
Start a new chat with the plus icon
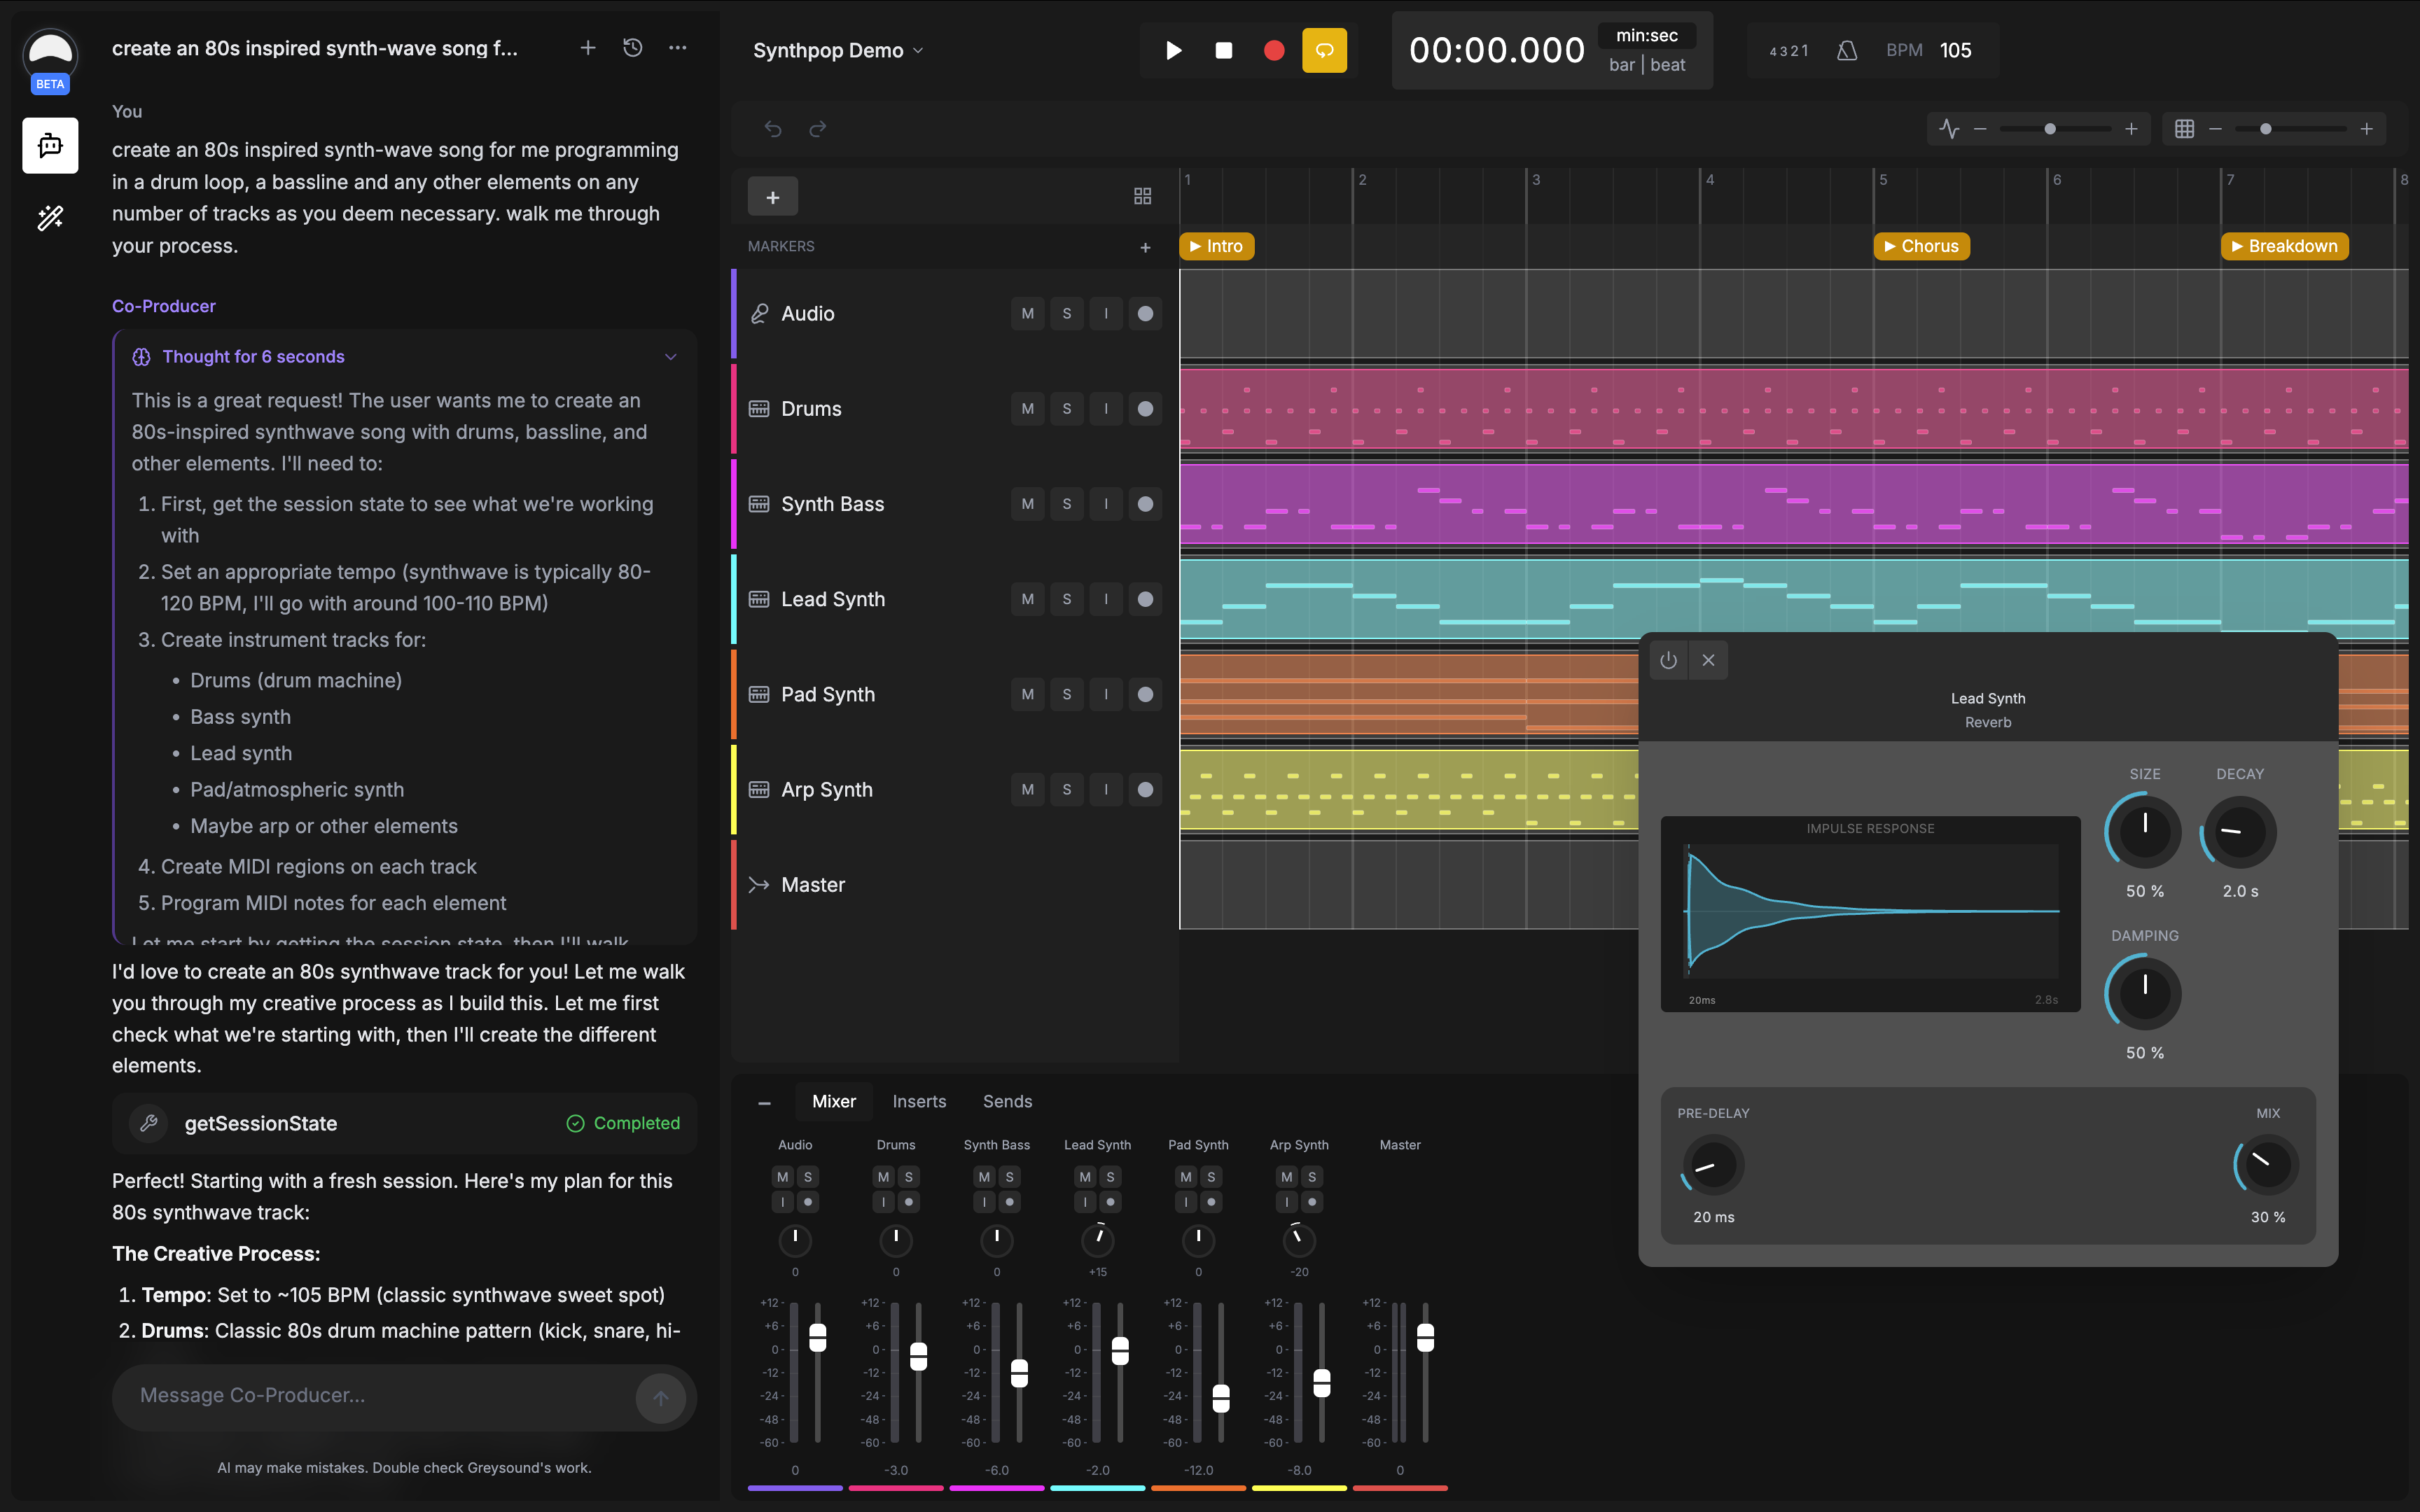pos(588,47)
